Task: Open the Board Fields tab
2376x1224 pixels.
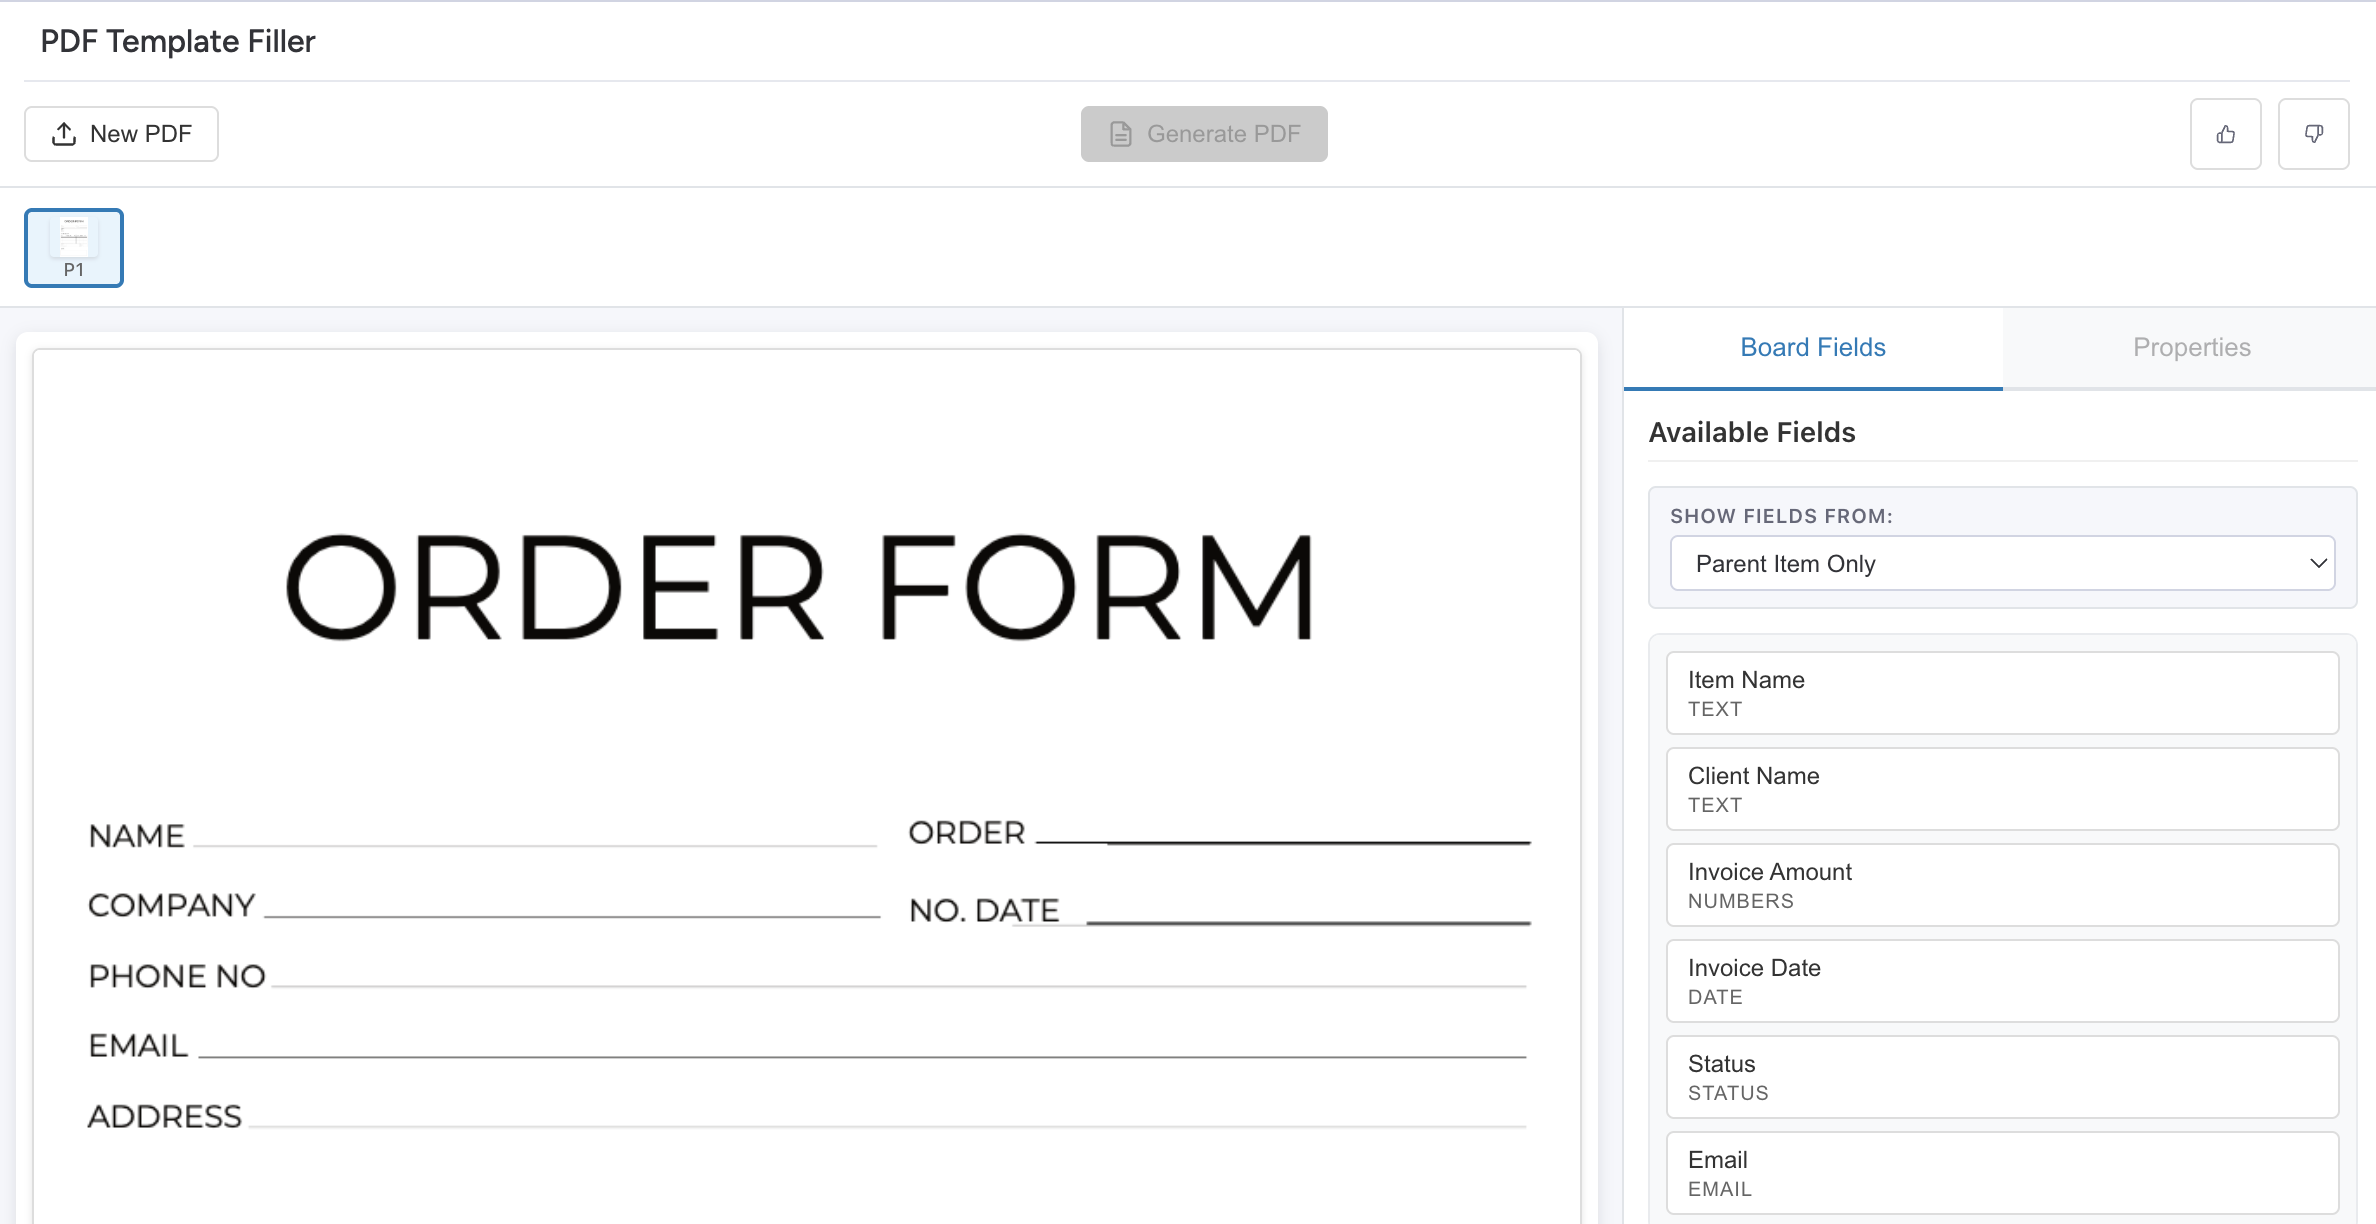Action: click(x=1812, y=347)
